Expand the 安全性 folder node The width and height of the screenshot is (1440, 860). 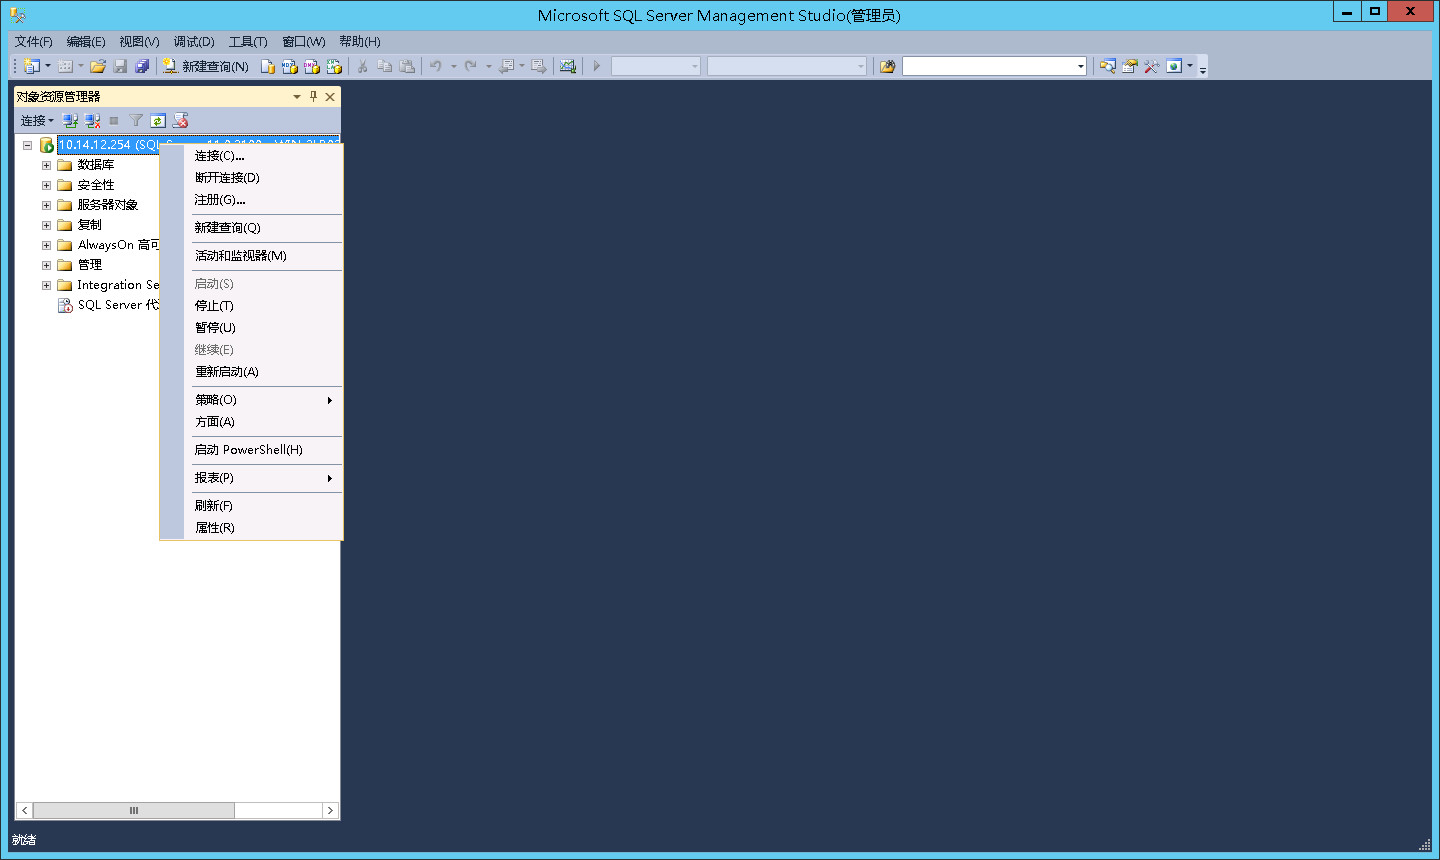(x=46, y=185)
